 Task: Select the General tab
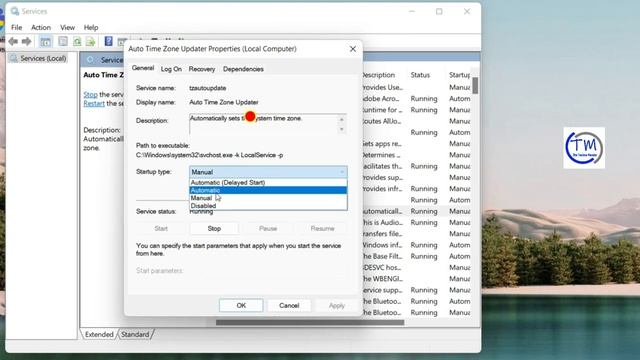143,68
